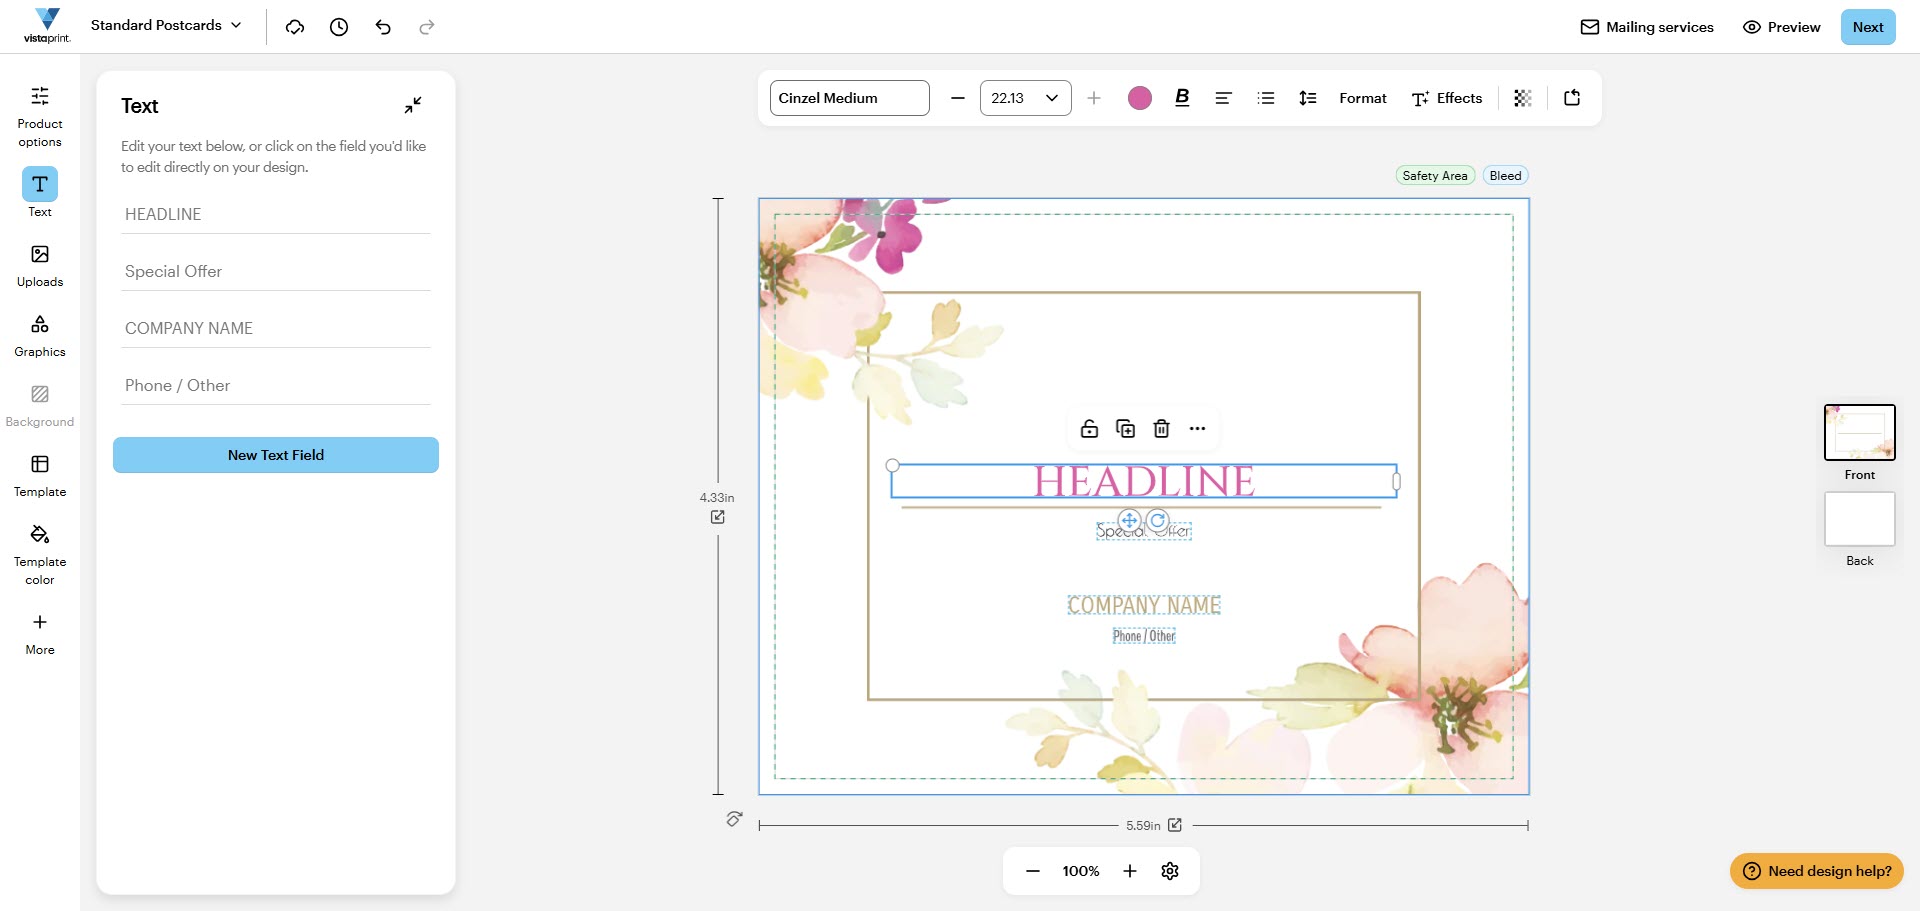Duplicate the selected text element
The width and height of the screenshot is (1920, 911).
click(x=1126, y=429)
